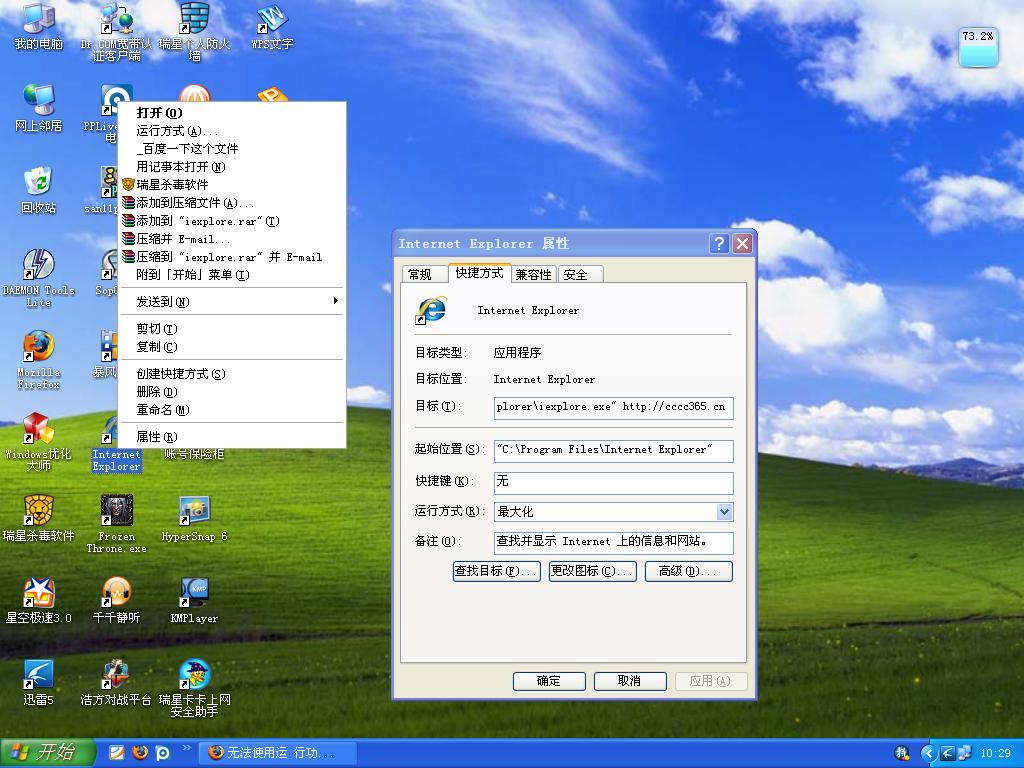Click the 更改图标(C)... button
Image resolution: width=1024 pixels, height=768 pixels.
click(592, 571)
